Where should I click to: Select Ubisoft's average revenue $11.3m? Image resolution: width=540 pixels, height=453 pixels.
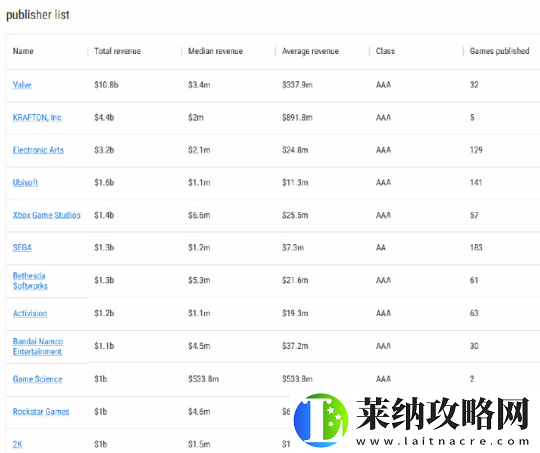point(295,183)
